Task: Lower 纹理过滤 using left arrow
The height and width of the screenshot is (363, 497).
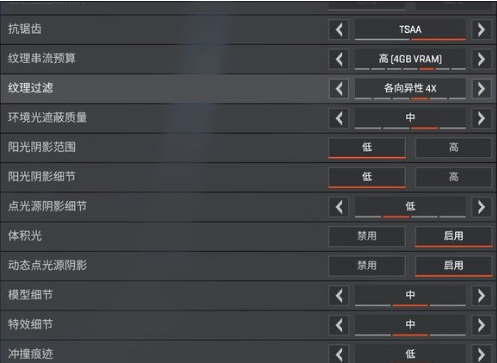Action: click(339, 89)
